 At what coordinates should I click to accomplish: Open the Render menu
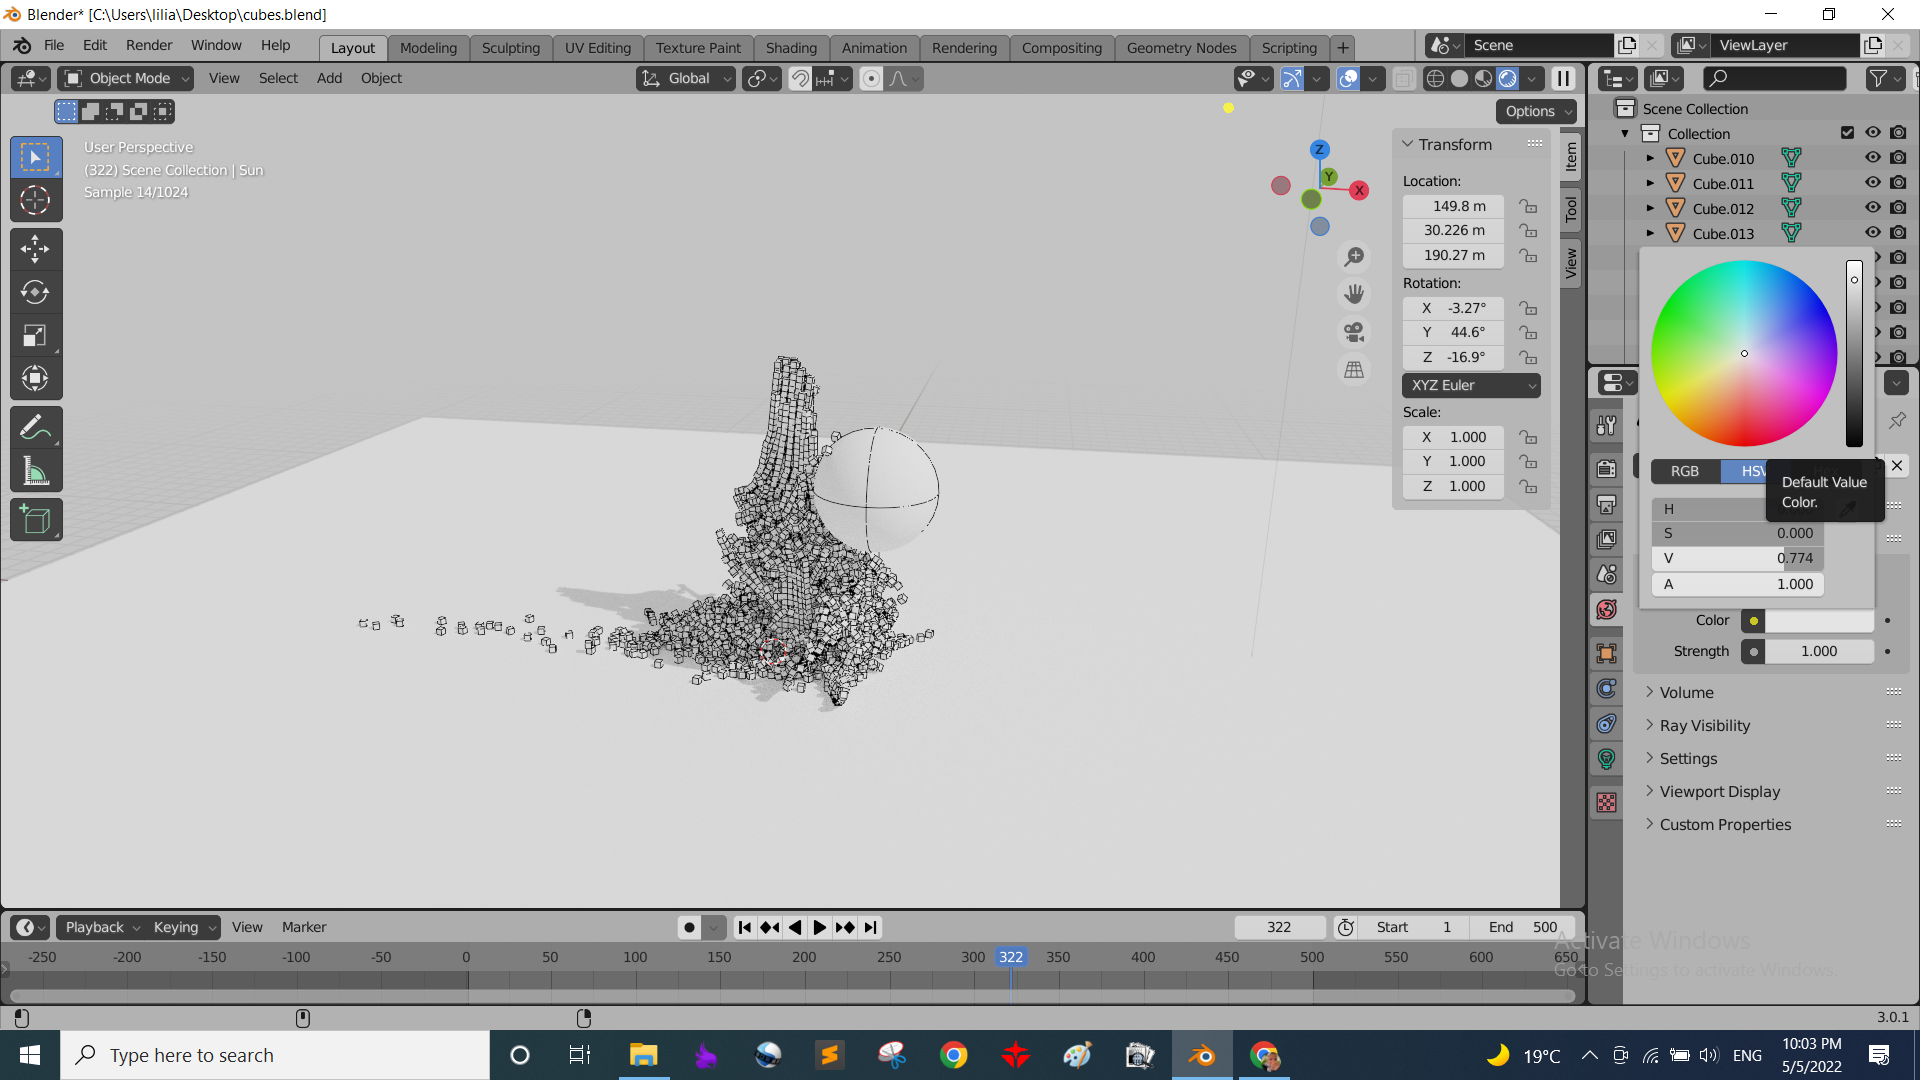pyautogui.click(x=149, y=45)
